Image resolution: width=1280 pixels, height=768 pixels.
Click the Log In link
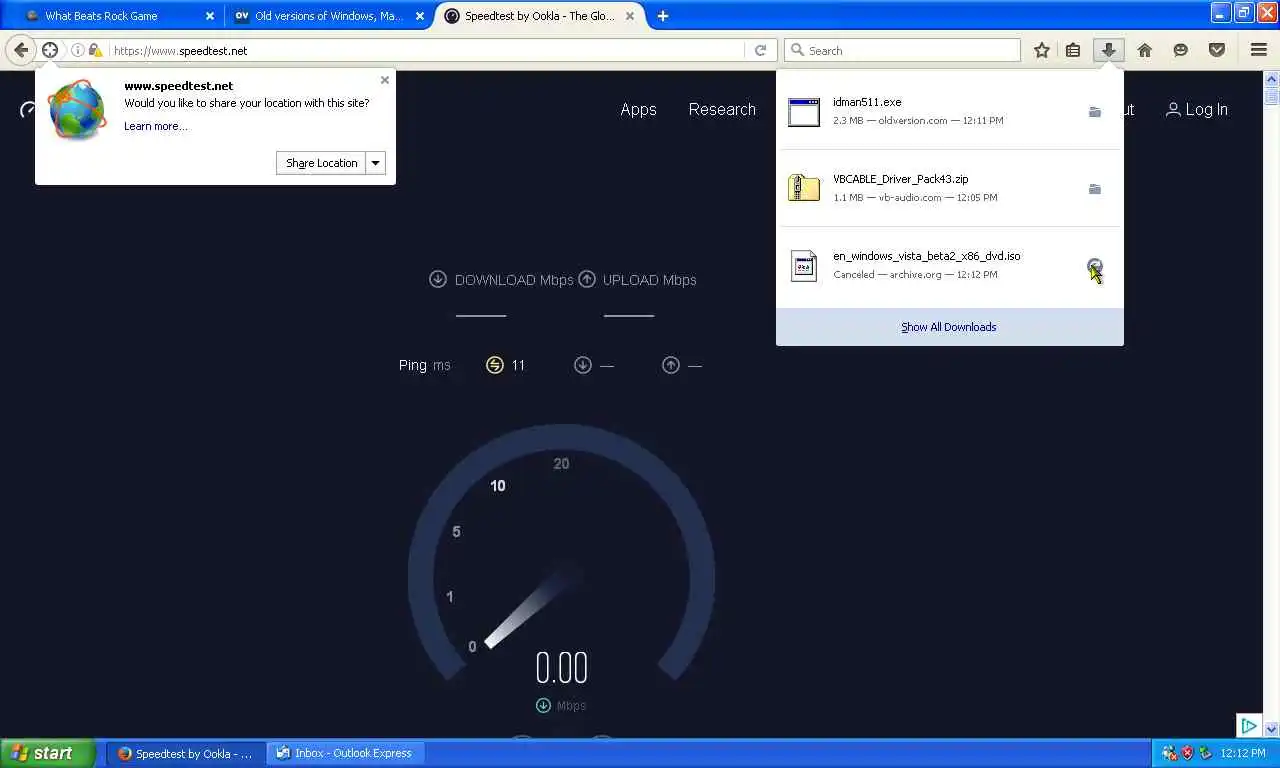[1197, 110]
